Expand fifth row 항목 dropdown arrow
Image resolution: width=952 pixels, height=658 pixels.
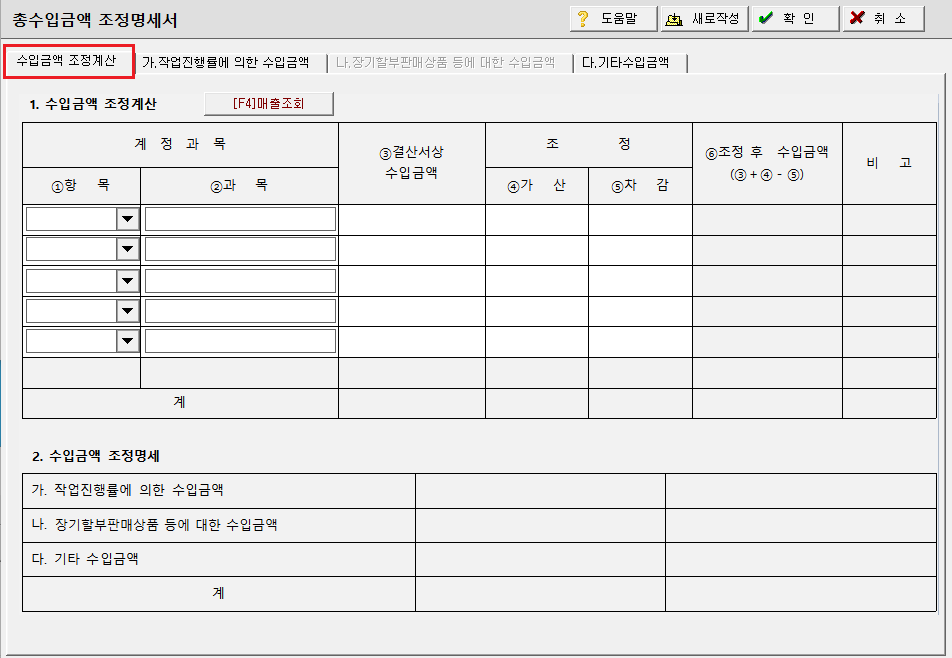(x=128, y=341)
